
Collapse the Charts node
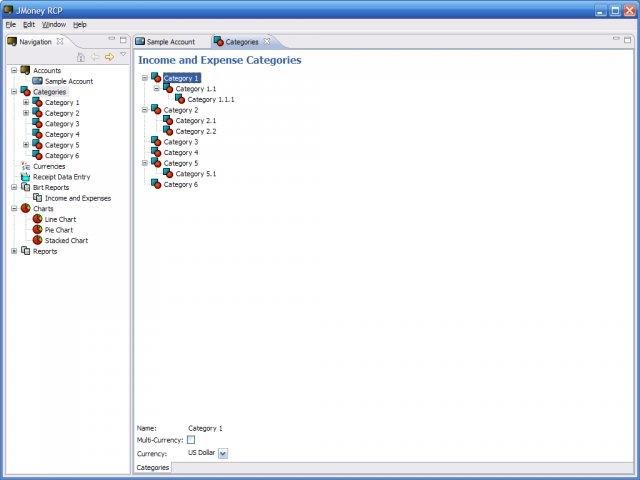click(14, 208)
